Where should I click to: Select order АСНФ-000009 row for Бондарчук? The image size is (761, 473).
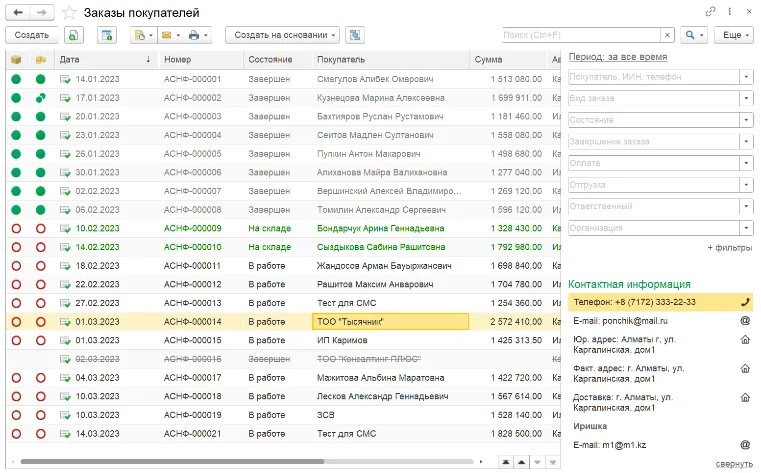click(283, 228)
